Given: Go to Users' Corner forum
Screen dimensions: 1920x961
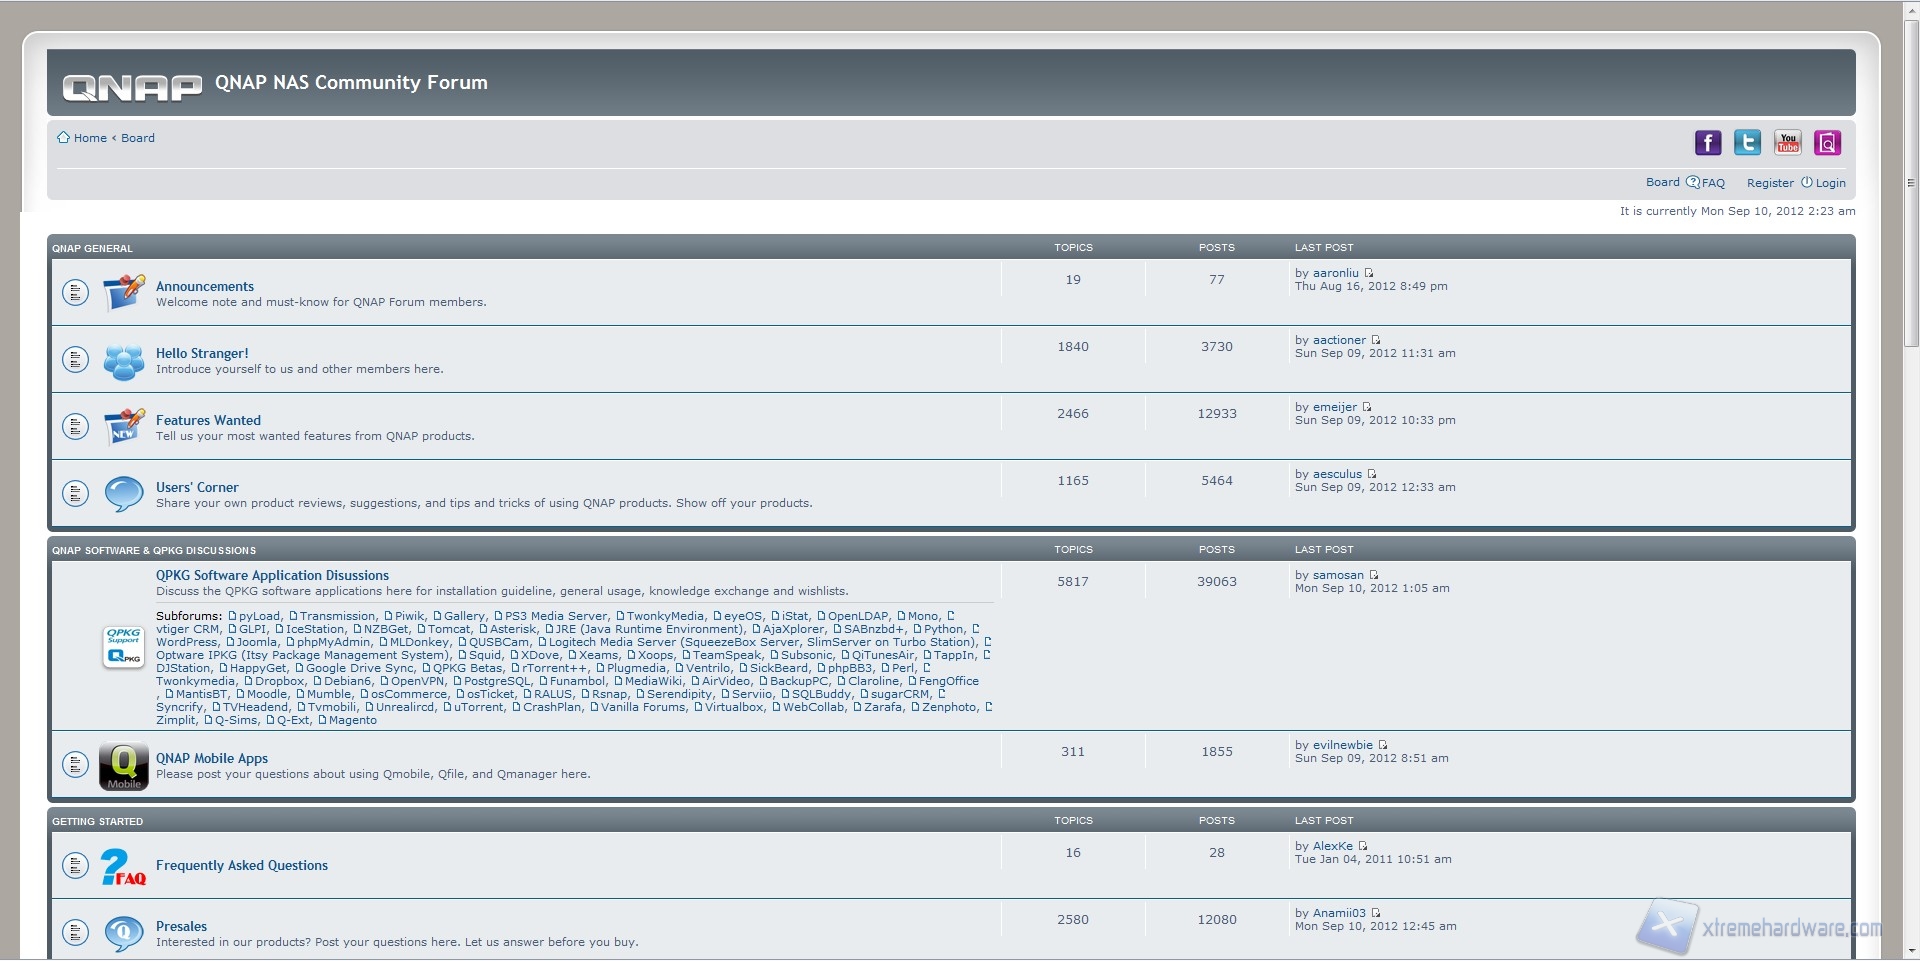Looking at the screenshot, I should tap(197, 487).
